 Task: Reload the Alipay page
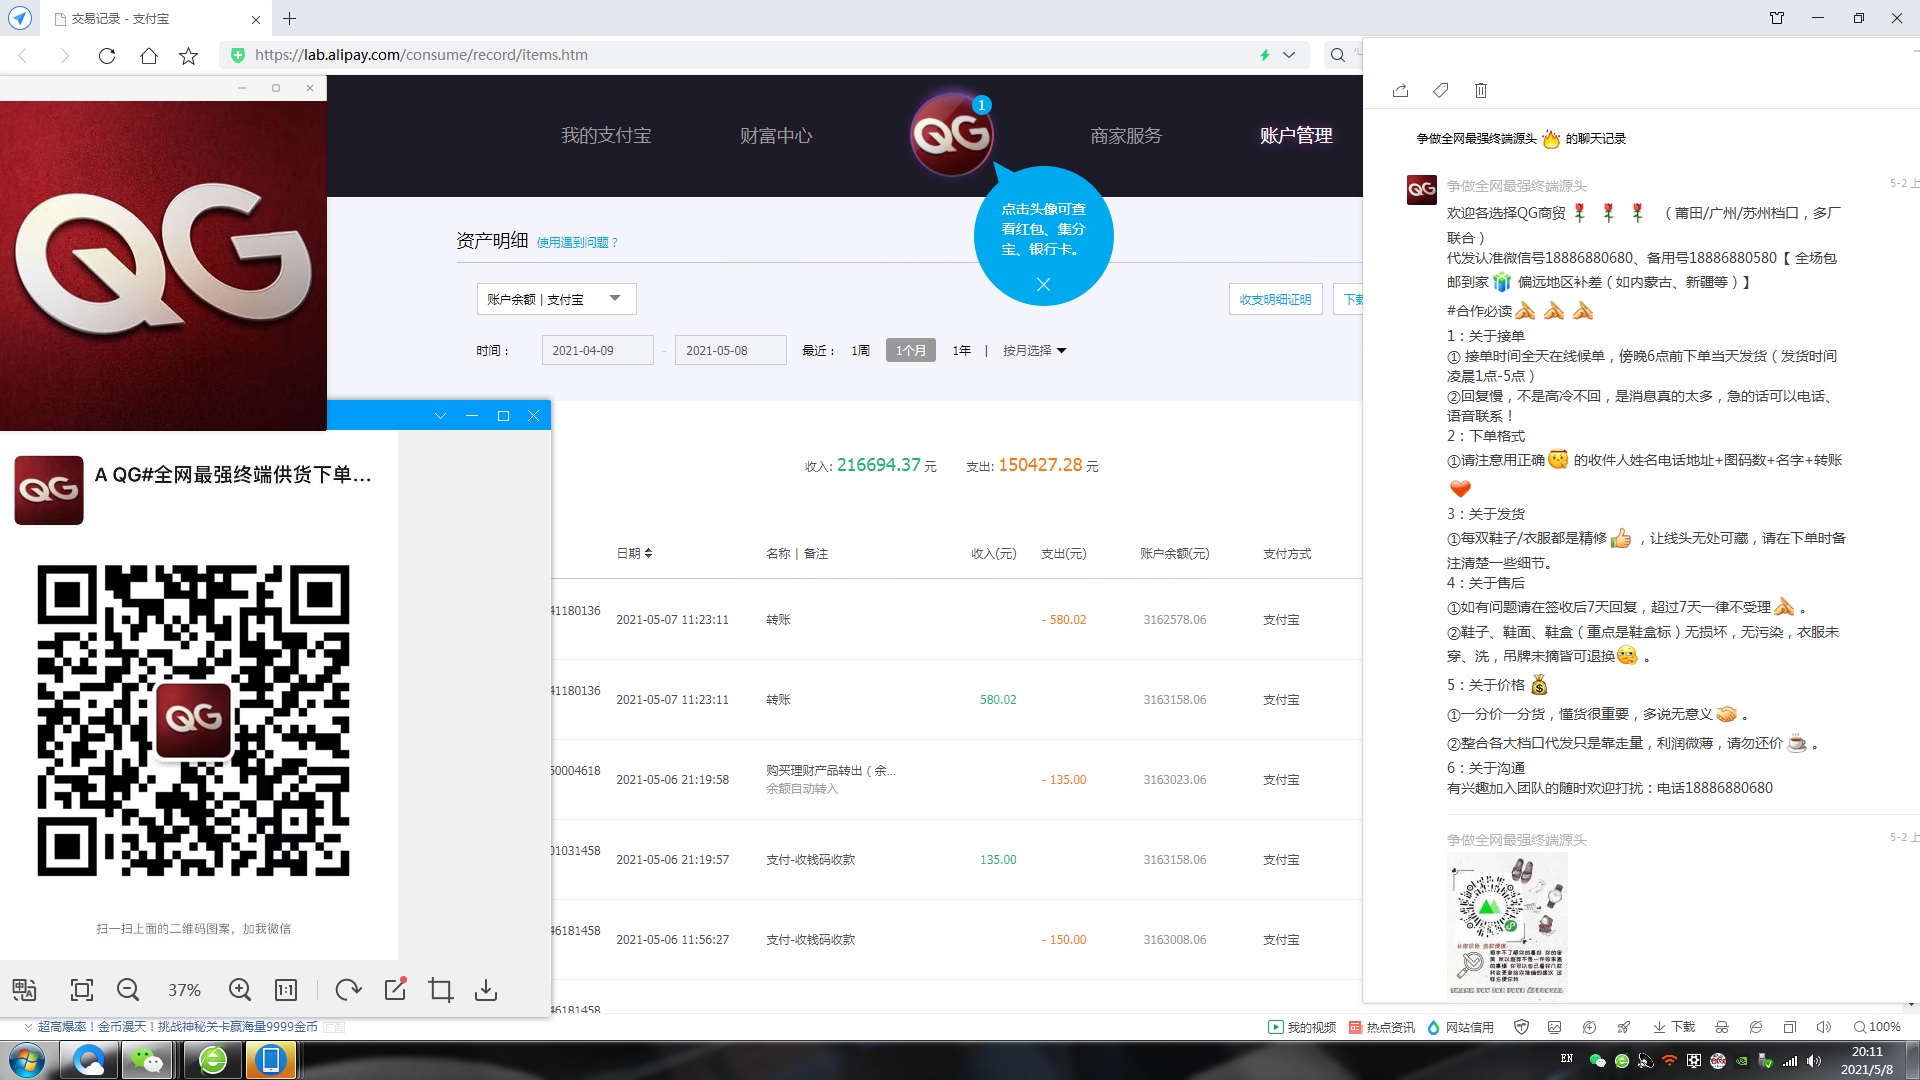[x=107, y=56]
